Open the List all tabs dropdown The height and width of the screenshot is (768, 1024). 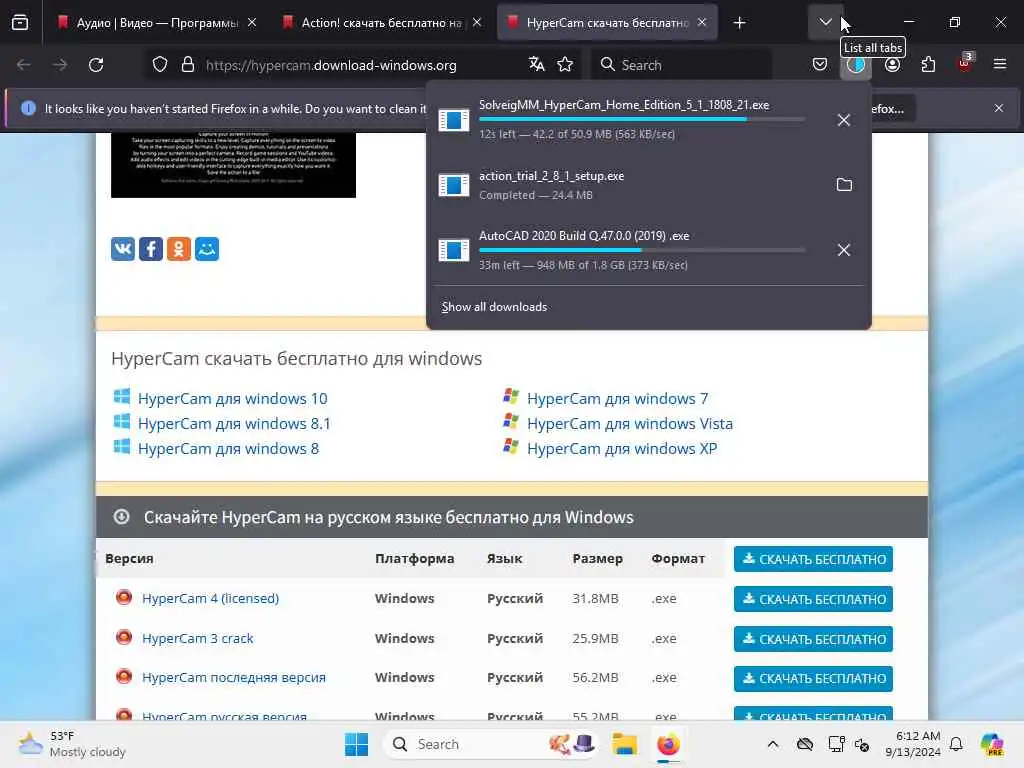tap(825, 23)
